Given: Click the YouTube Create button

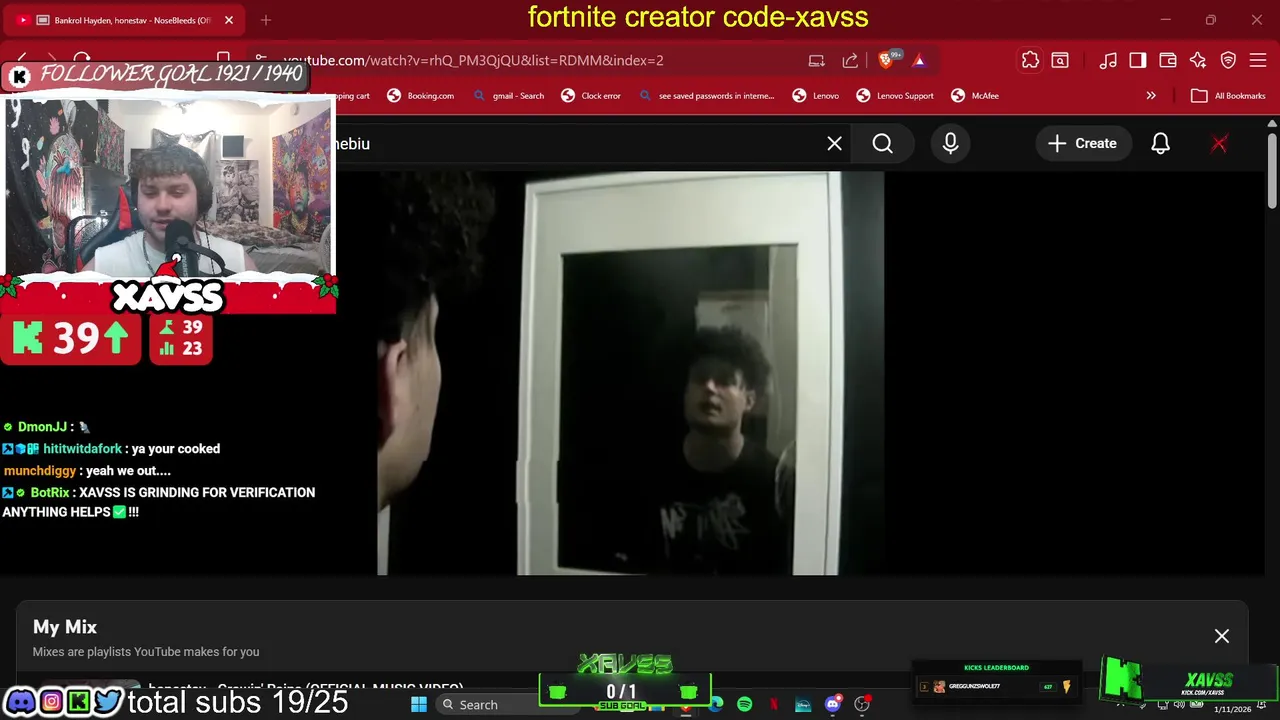Looking at the screenshot, I should pyautogui.click(x=1082, y=144).
